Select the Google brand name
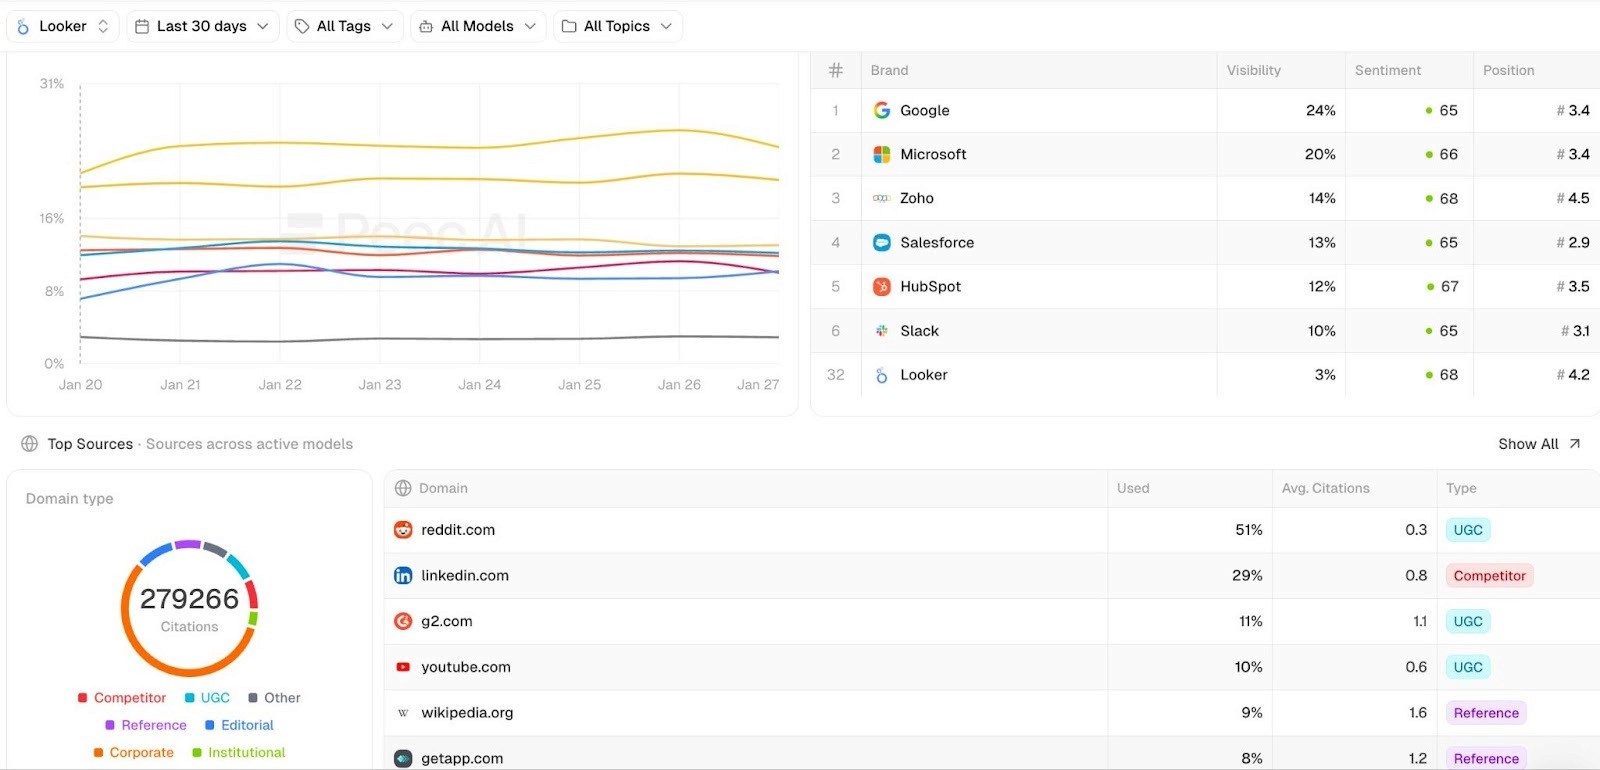Screen dimensions: 1600x770 tap(925, 110)
